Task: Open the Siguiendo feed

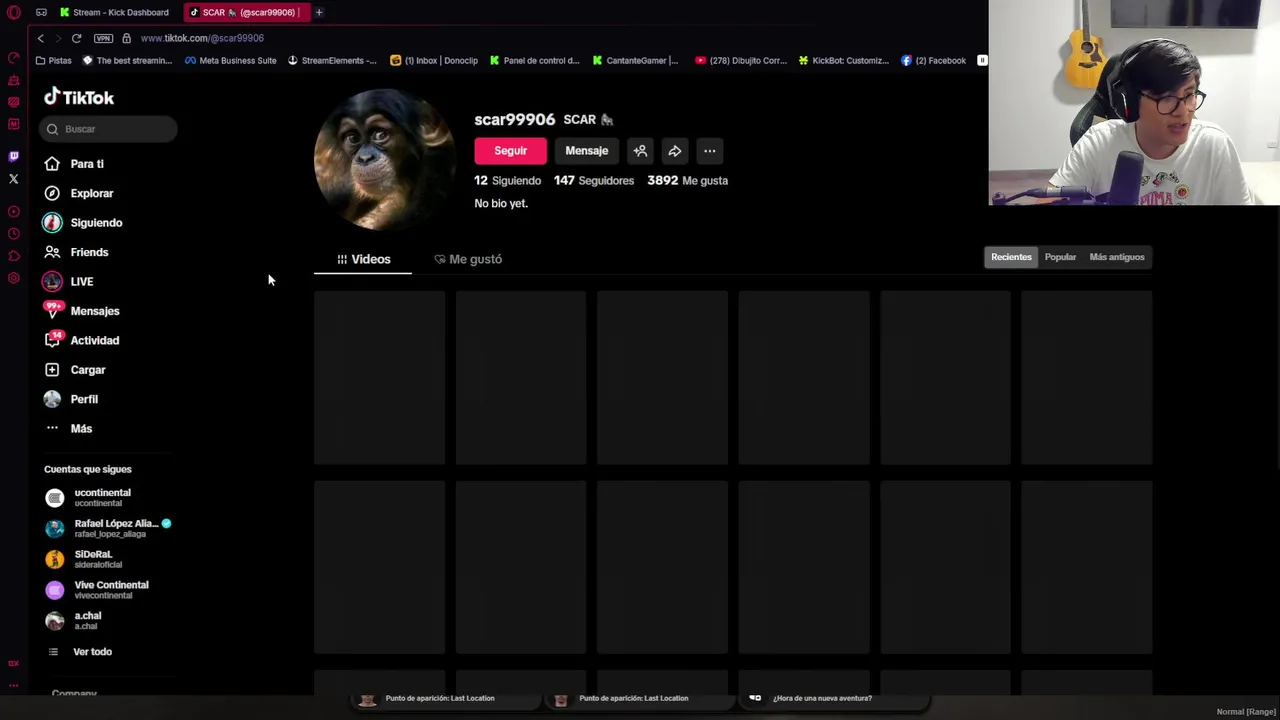Action: pyautogui.click(x=83, y=223)
